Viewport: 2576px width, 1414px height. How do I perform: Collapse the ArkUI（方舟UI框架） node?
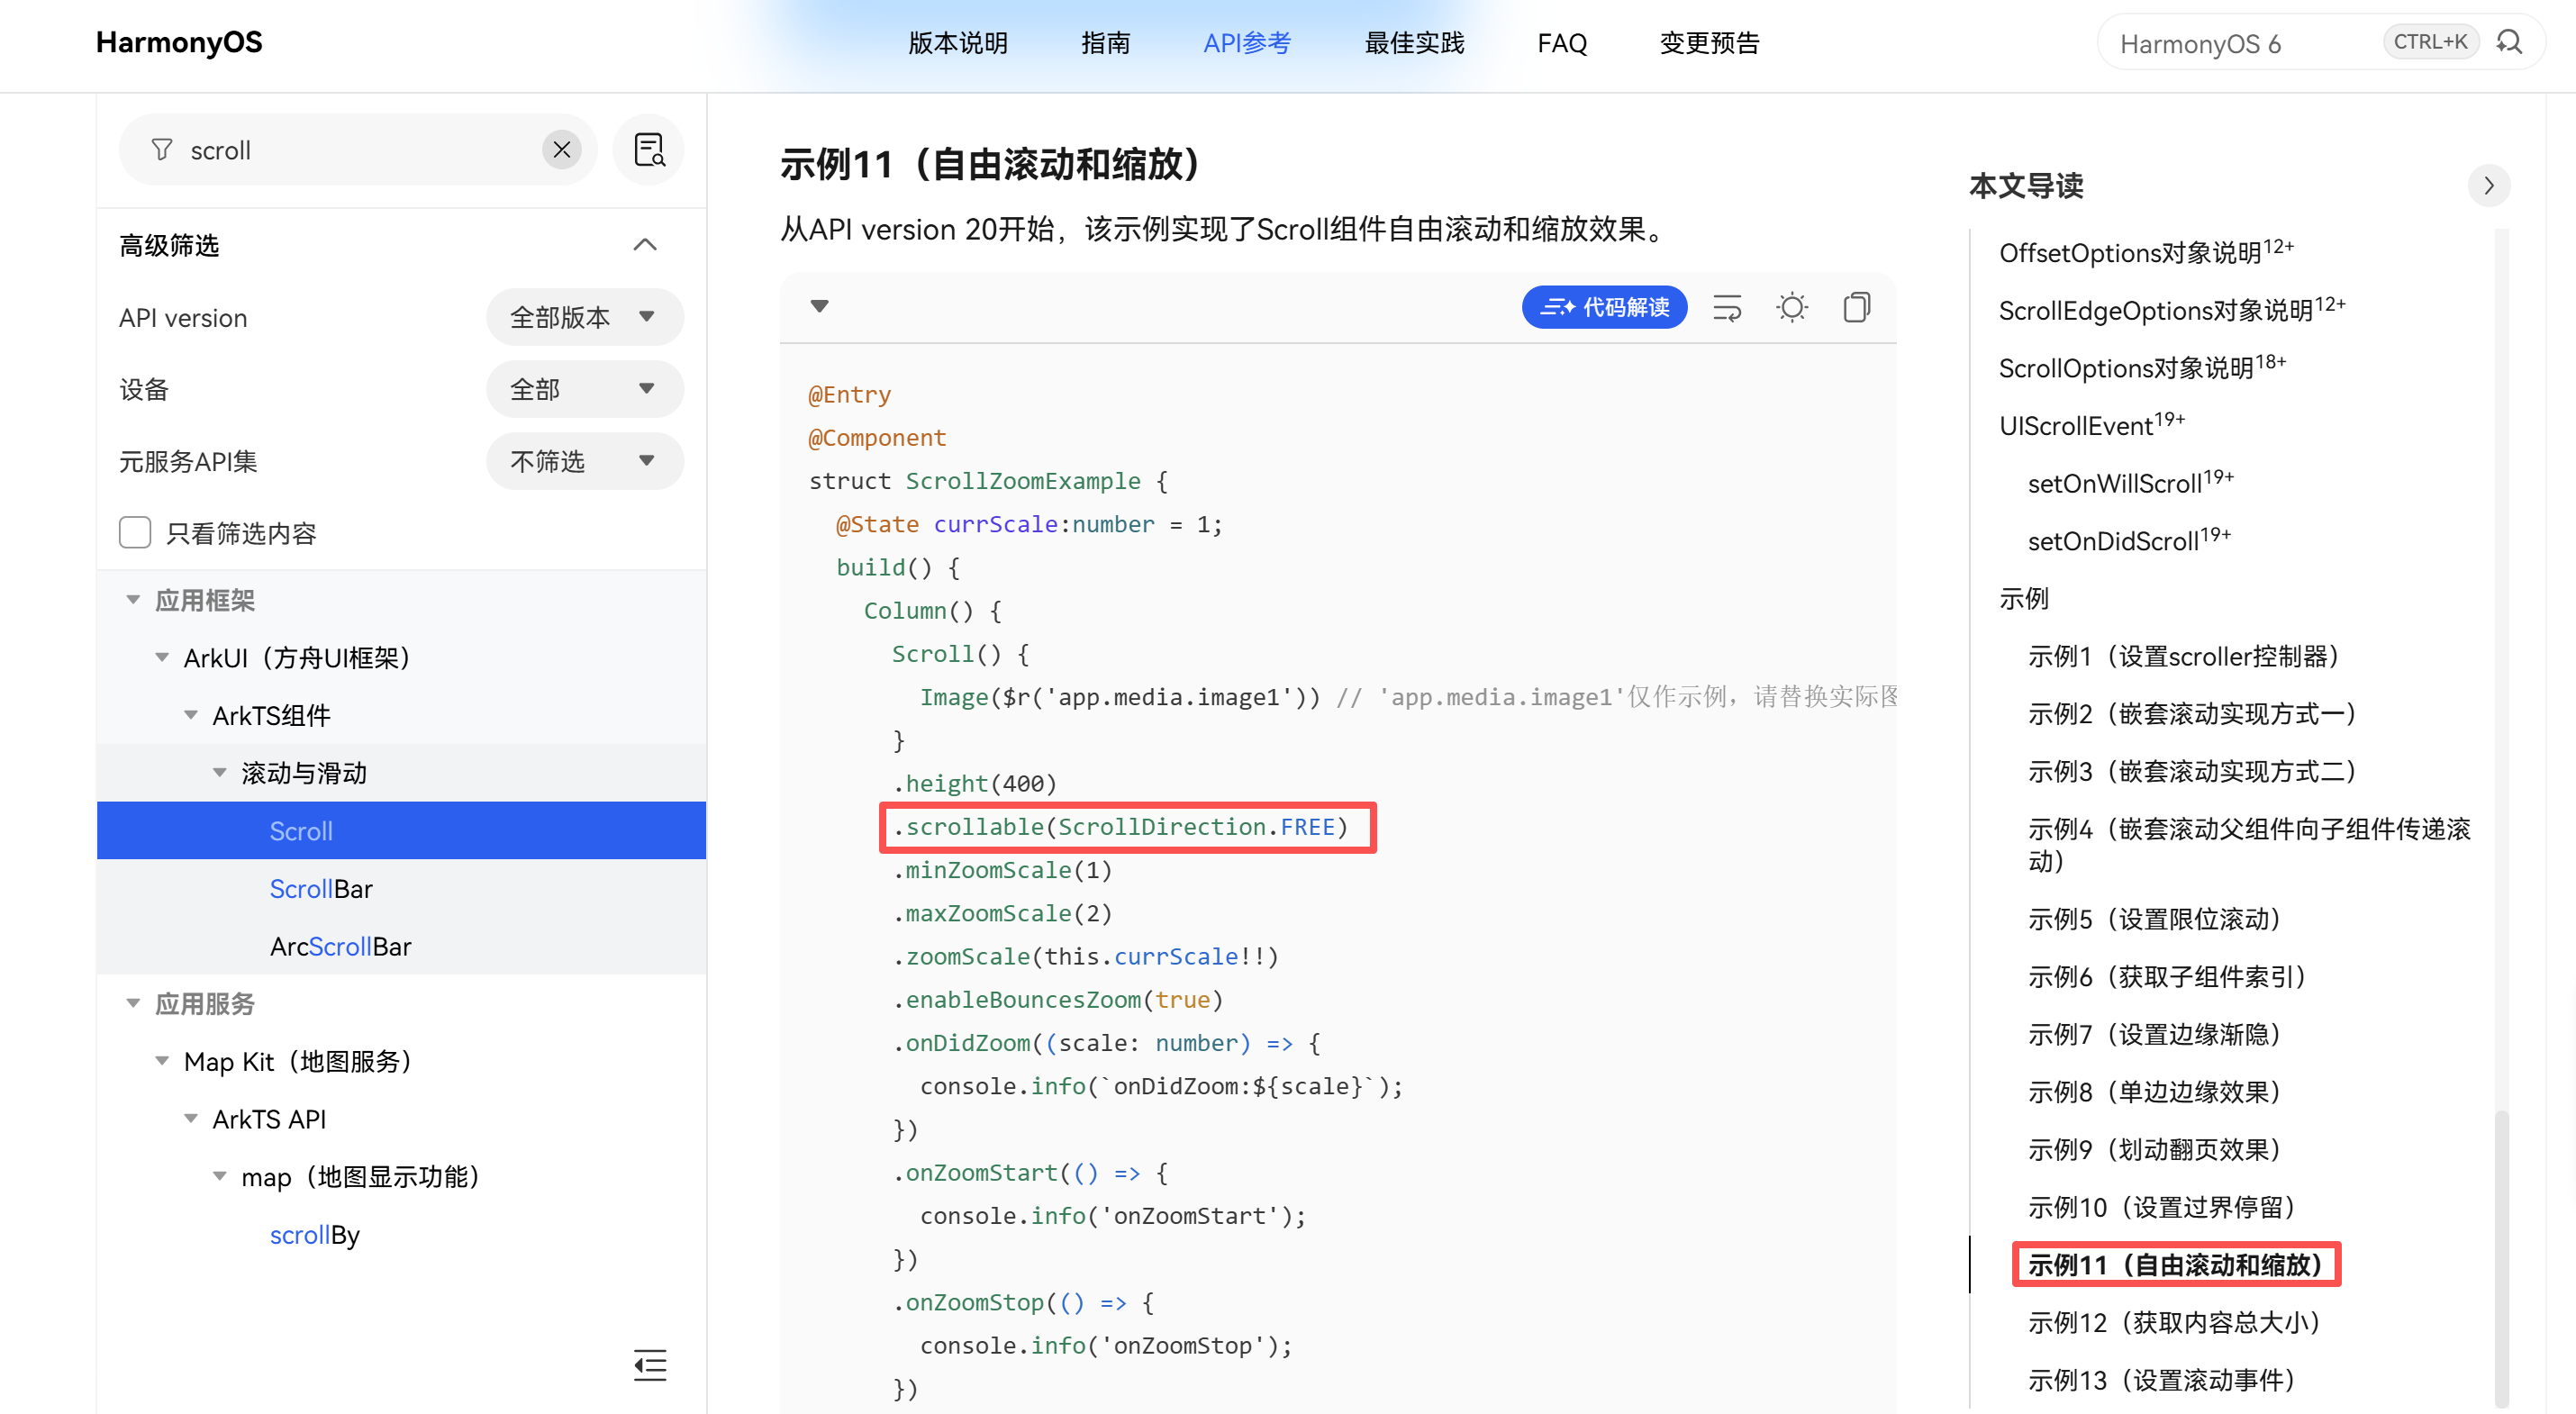(162, 658)
